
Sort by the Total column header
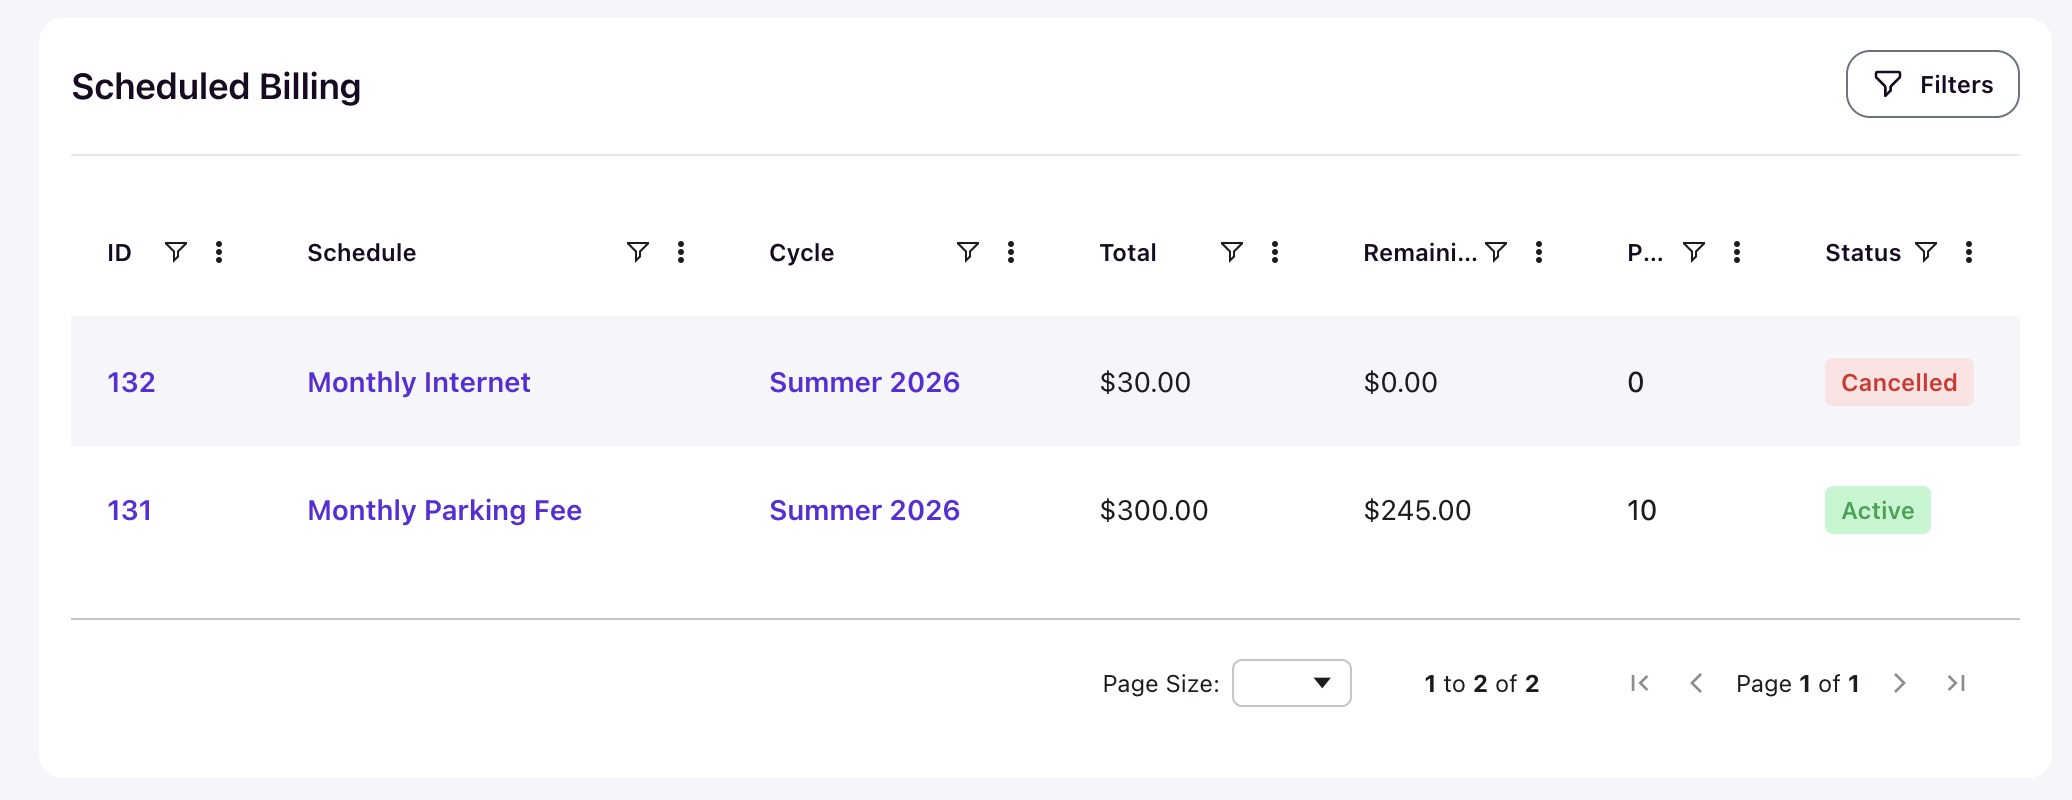pyautogui.click(x=1128, y=253)
